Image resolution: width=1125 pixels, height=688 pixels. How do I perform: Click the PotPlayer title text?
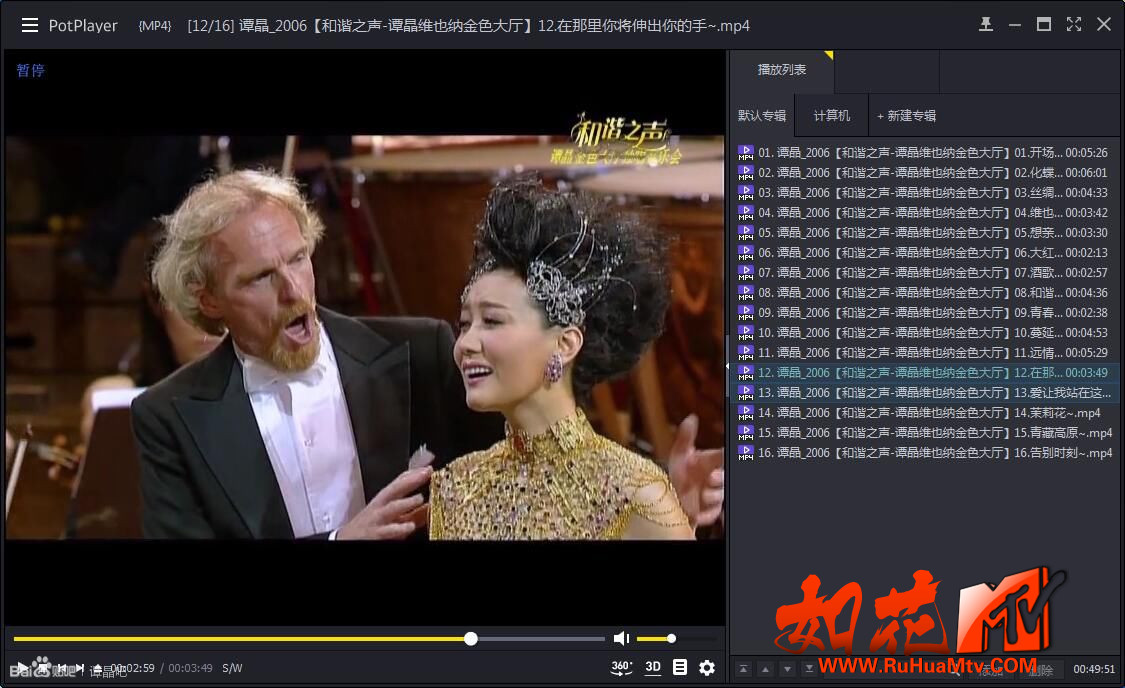[x=83, y=26]
